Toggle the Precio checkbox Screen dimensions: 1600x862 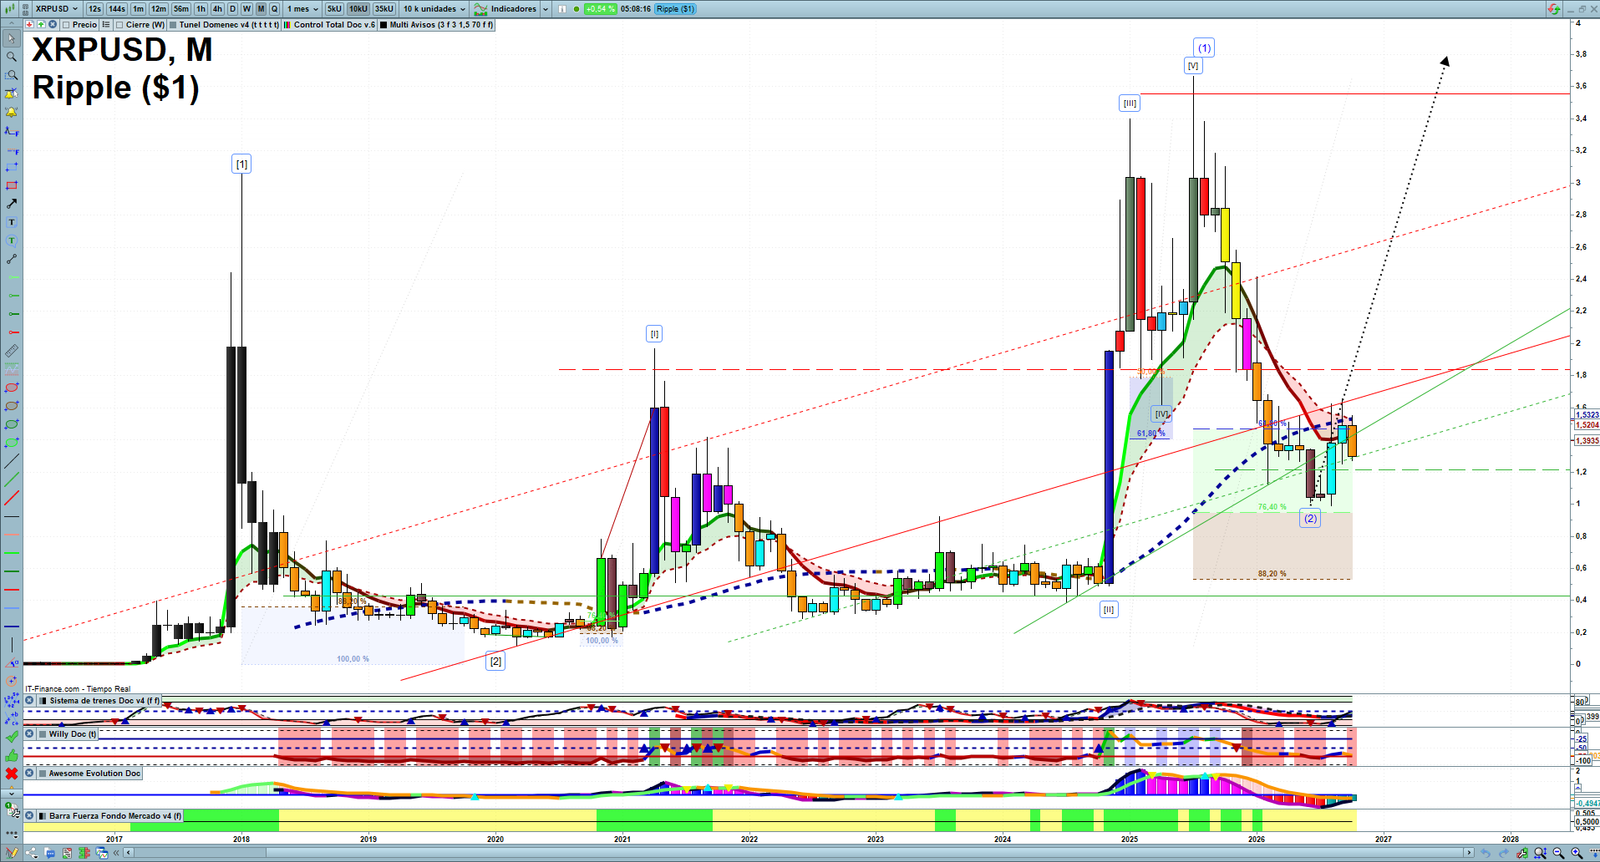pyautogui.click(x=66, y=25)
